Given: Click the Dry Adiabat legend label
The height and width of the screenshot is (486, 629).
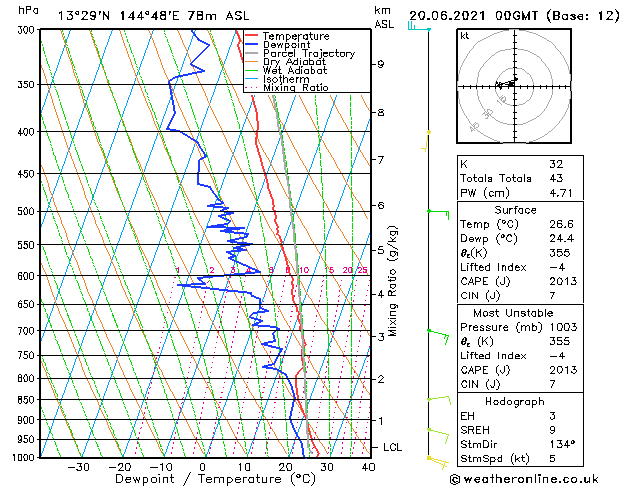Looking at the screenshot, I should tap(294, 62).
